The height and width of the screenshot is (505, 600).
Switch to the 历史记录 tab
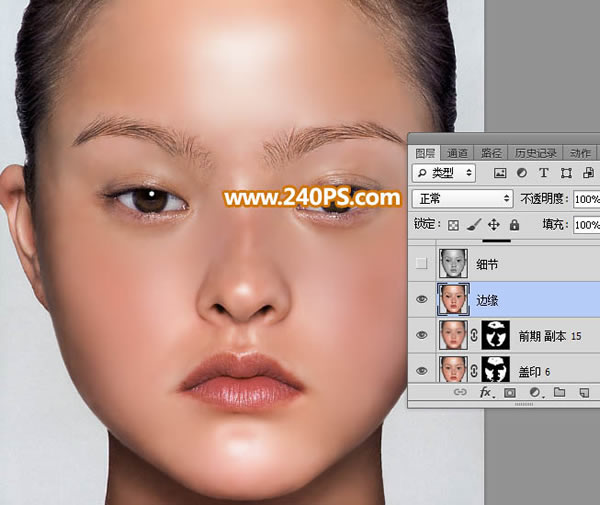click(535, 153)
